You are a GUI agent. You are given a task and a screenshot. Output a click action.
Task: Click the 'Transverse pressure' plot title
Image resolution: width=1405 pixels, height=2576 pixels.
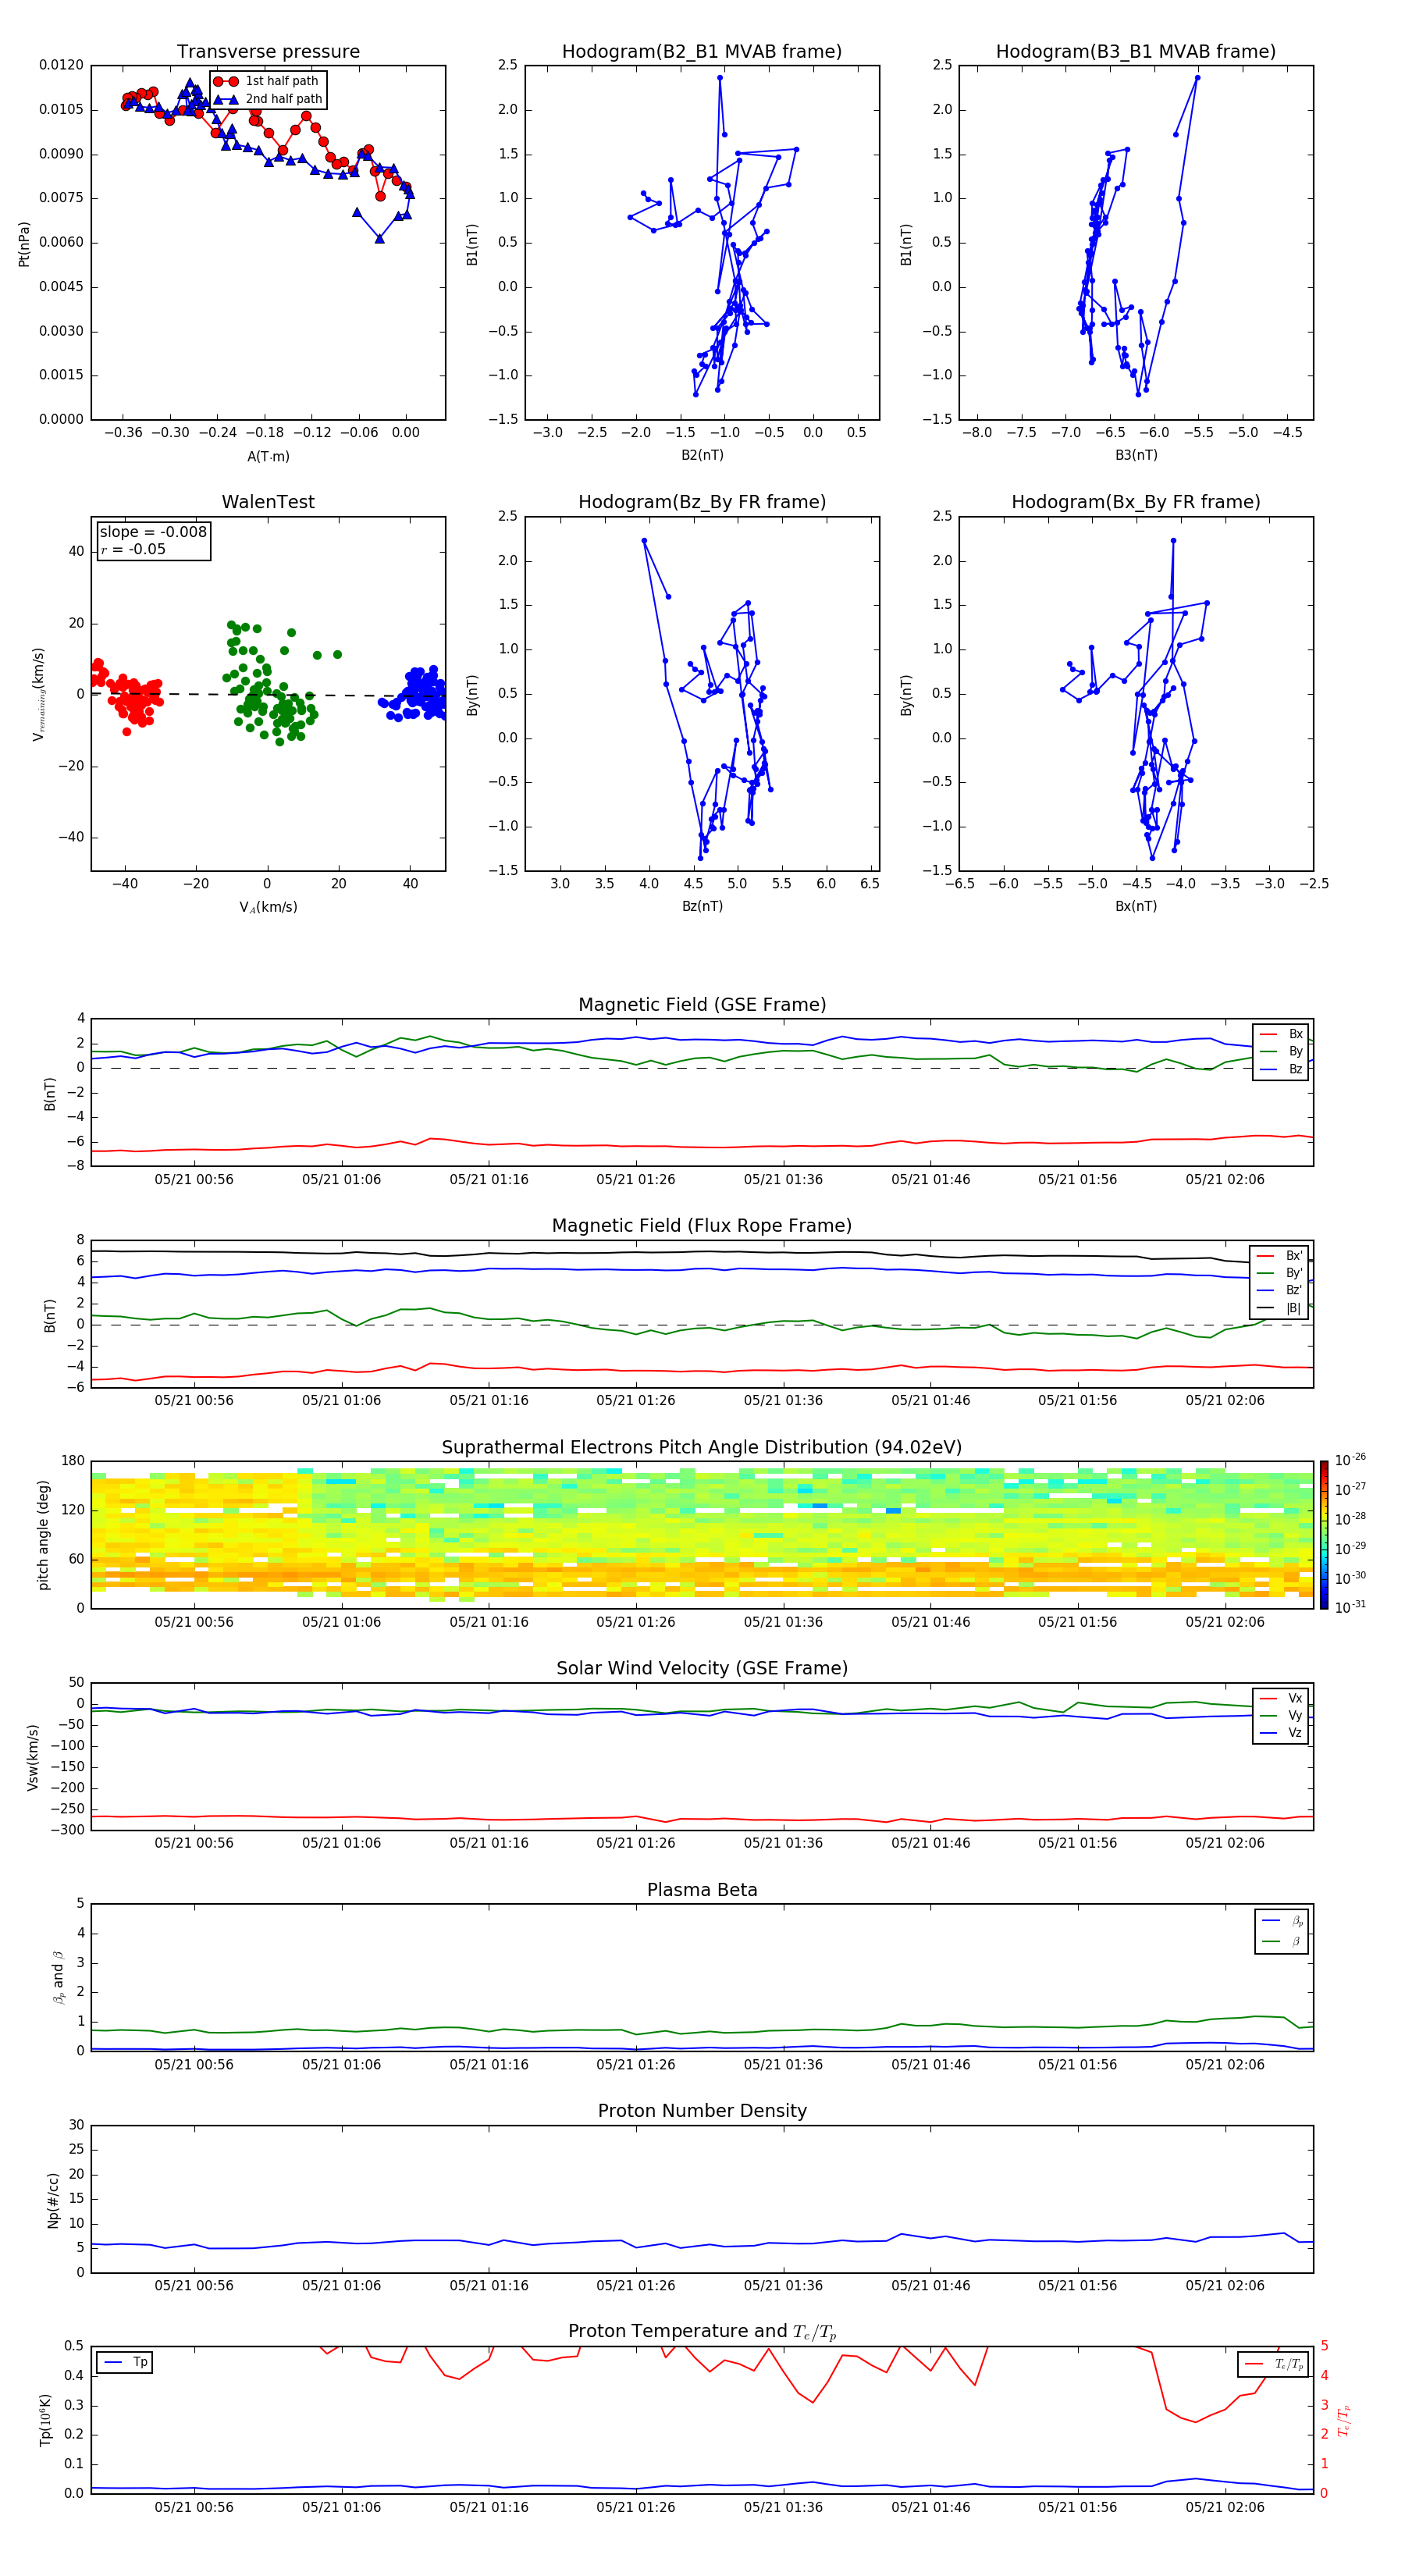268,52
